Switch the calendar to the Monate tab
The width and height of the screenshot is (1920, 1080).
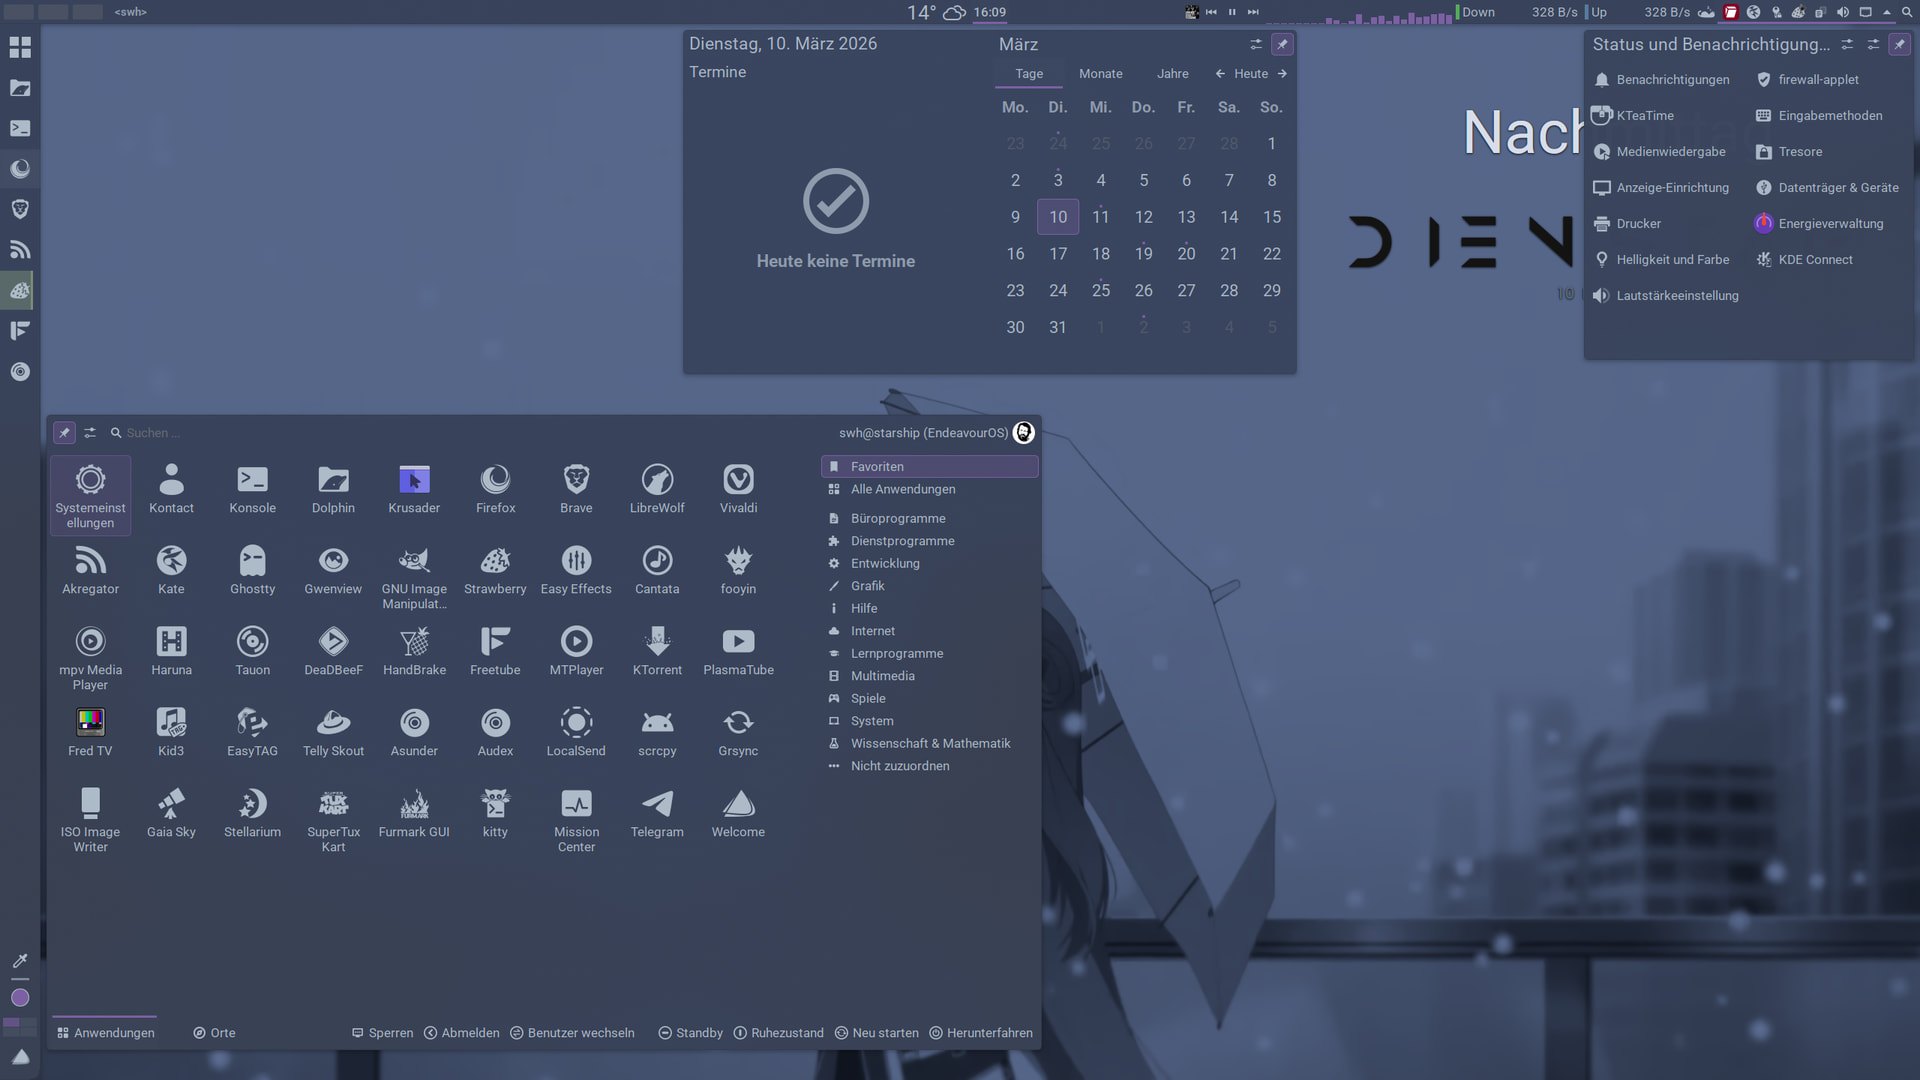[x=1100, y=74]
